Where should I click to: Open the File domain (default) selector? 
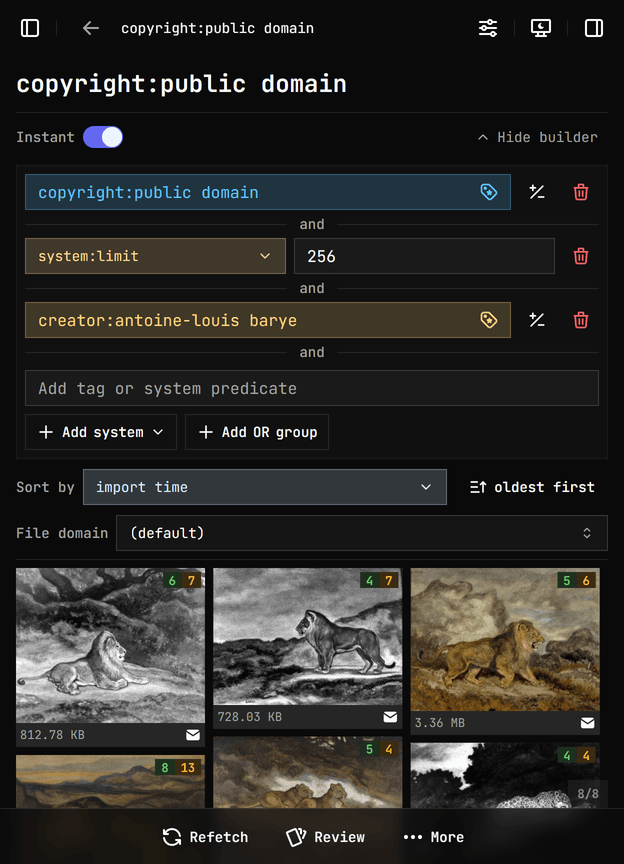[362, 533]
